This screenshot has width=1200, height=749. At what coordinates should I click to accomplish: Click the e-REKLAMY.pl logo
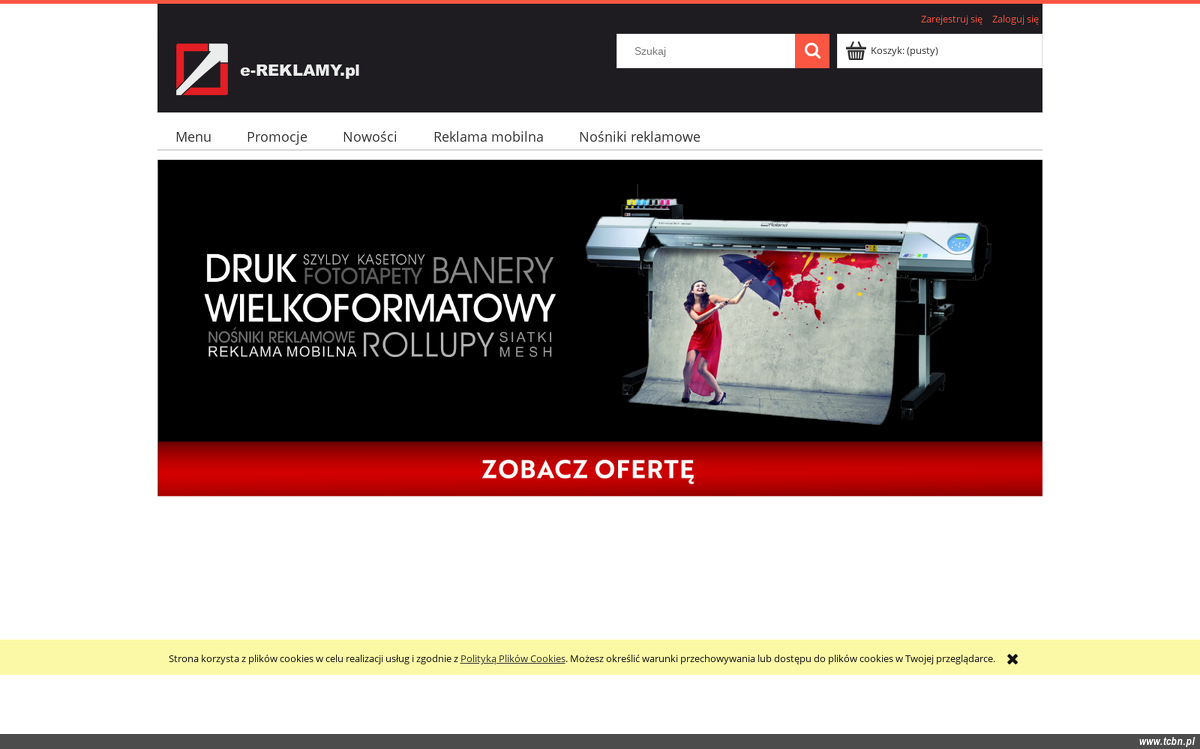(268, 69)
